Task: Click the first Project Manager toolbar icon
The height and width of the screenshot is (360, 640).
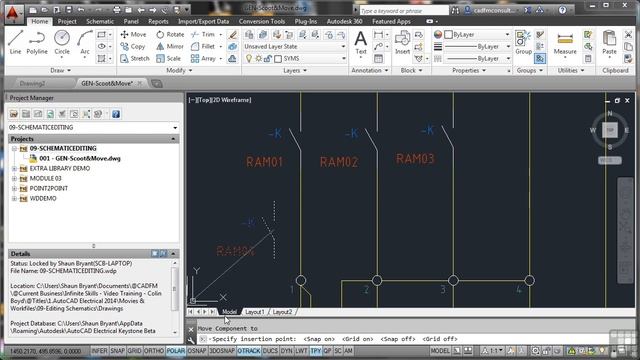Action: point(14,114)
